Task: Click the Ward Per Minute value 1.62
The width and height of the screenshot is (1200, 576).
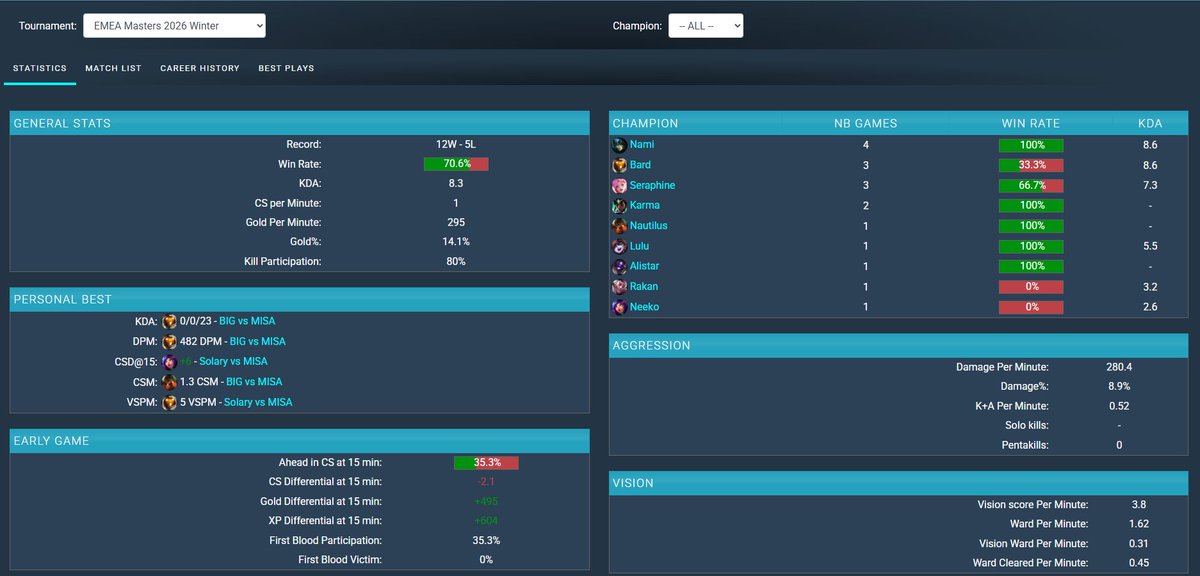Action: (x=1137, y=524)
